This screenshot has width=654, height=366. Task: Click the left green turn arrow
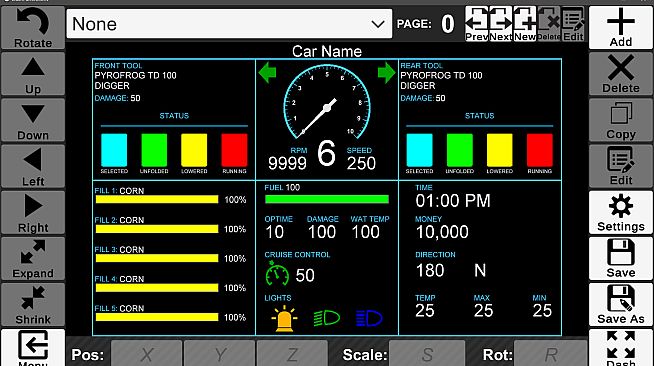coord(267,73)
